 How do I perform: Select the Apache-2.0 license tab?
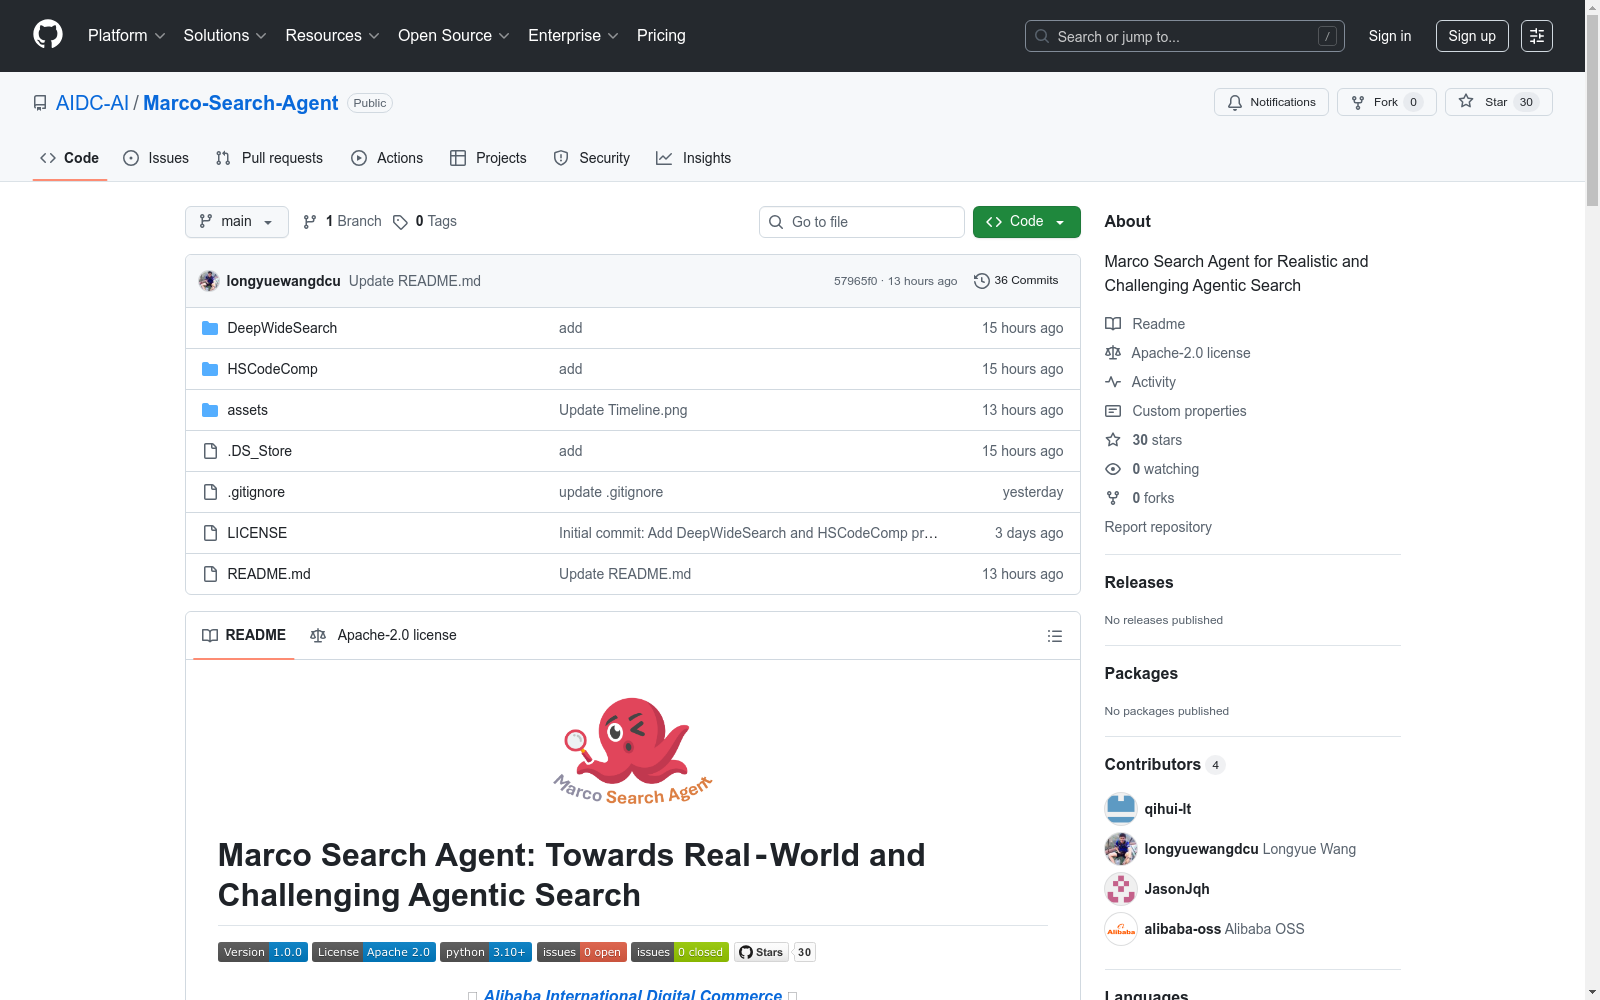384,635
